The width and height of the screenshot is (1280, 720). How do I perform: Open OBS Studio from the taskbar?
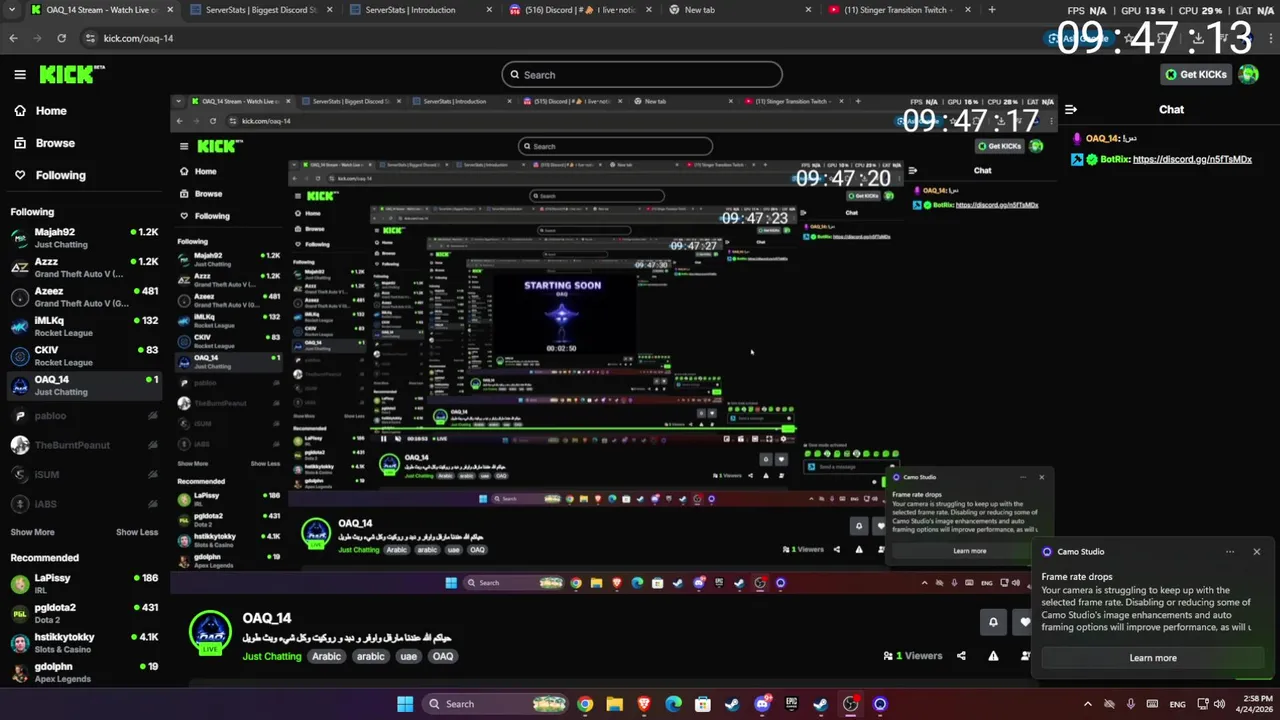(x=850, y=704)
